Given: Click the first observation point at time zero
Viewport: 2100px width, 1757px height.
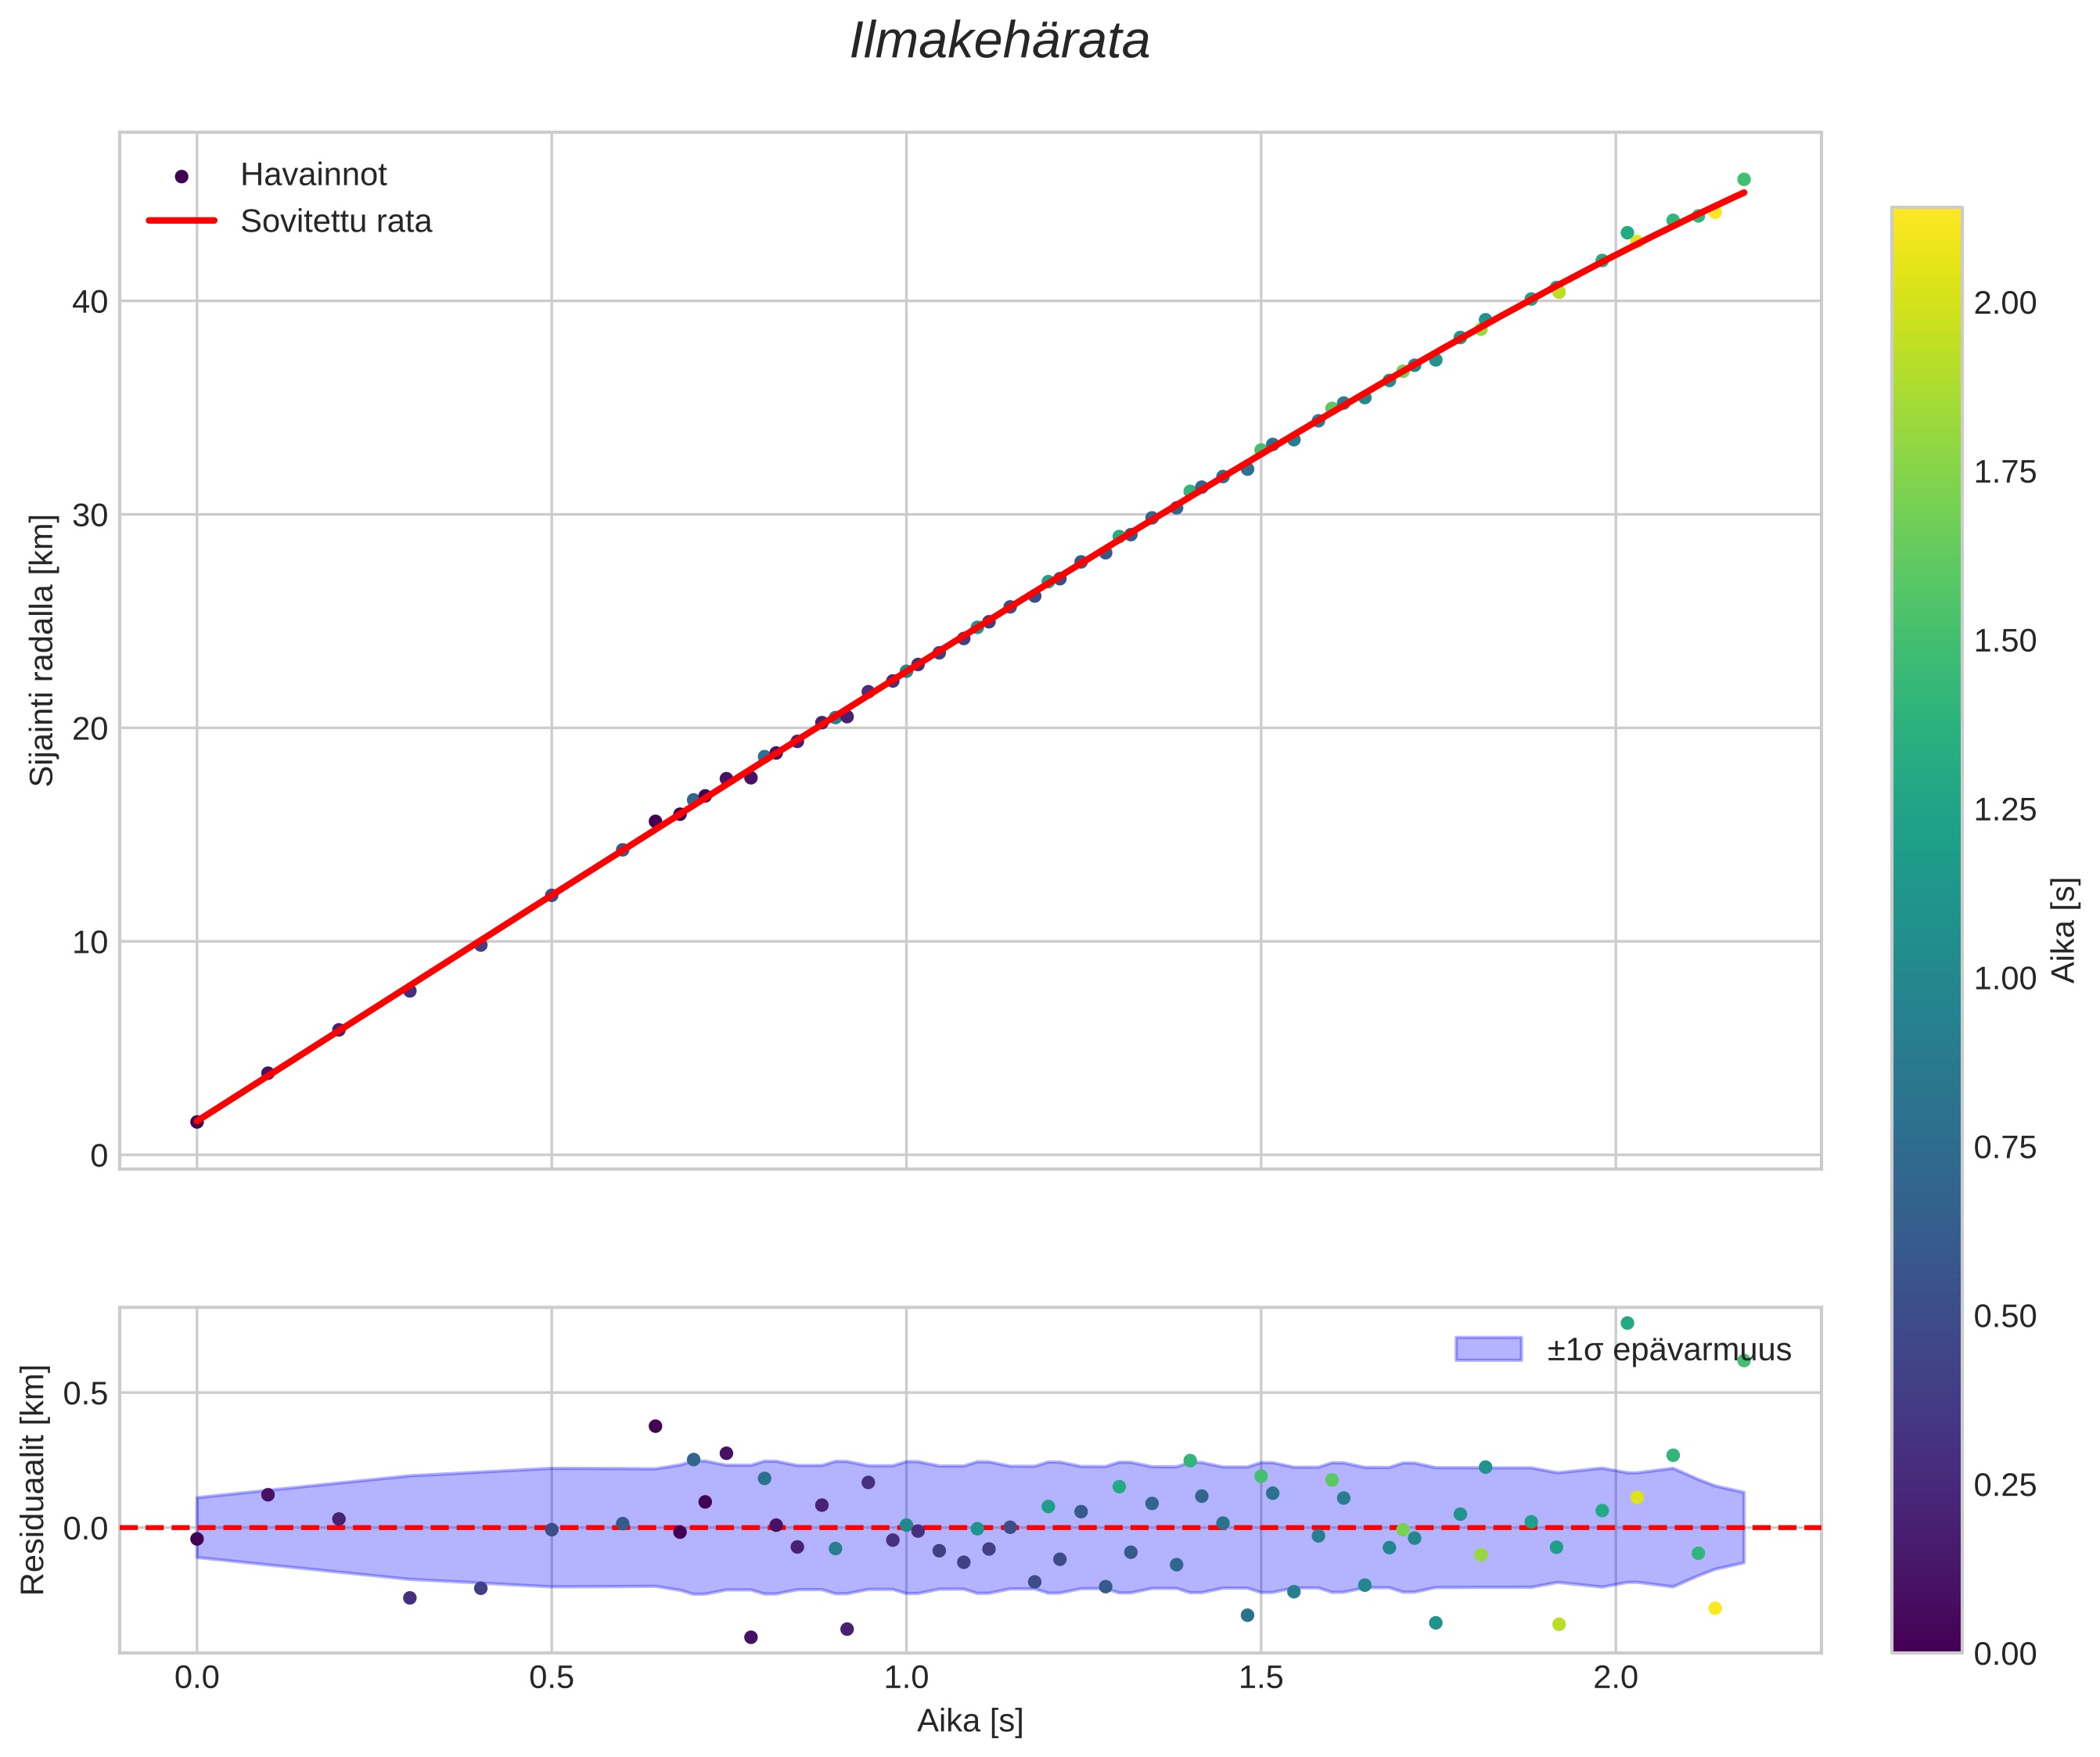Looking at the screenshot, I should [197, 1122].
